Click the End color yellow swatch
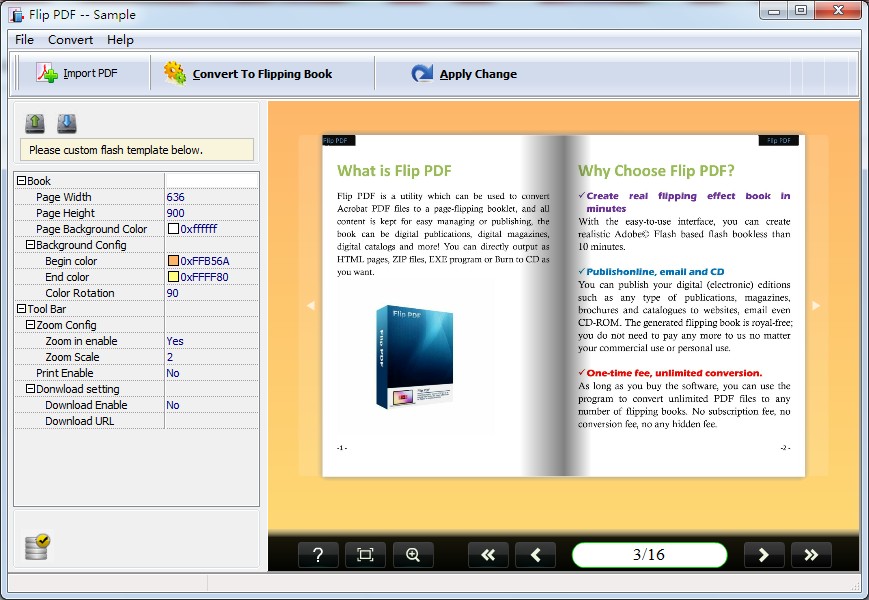869x600 pixels. 173,276
